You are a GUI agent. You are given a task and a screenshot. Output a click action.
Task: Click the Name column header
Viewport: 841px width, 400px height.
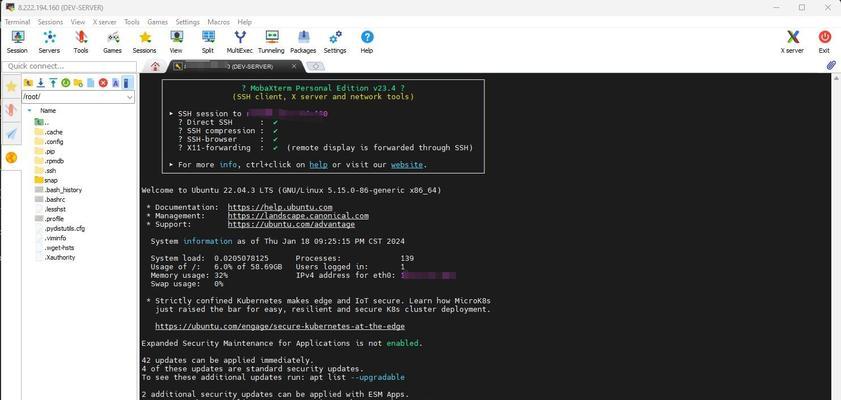tap(48, 110)
